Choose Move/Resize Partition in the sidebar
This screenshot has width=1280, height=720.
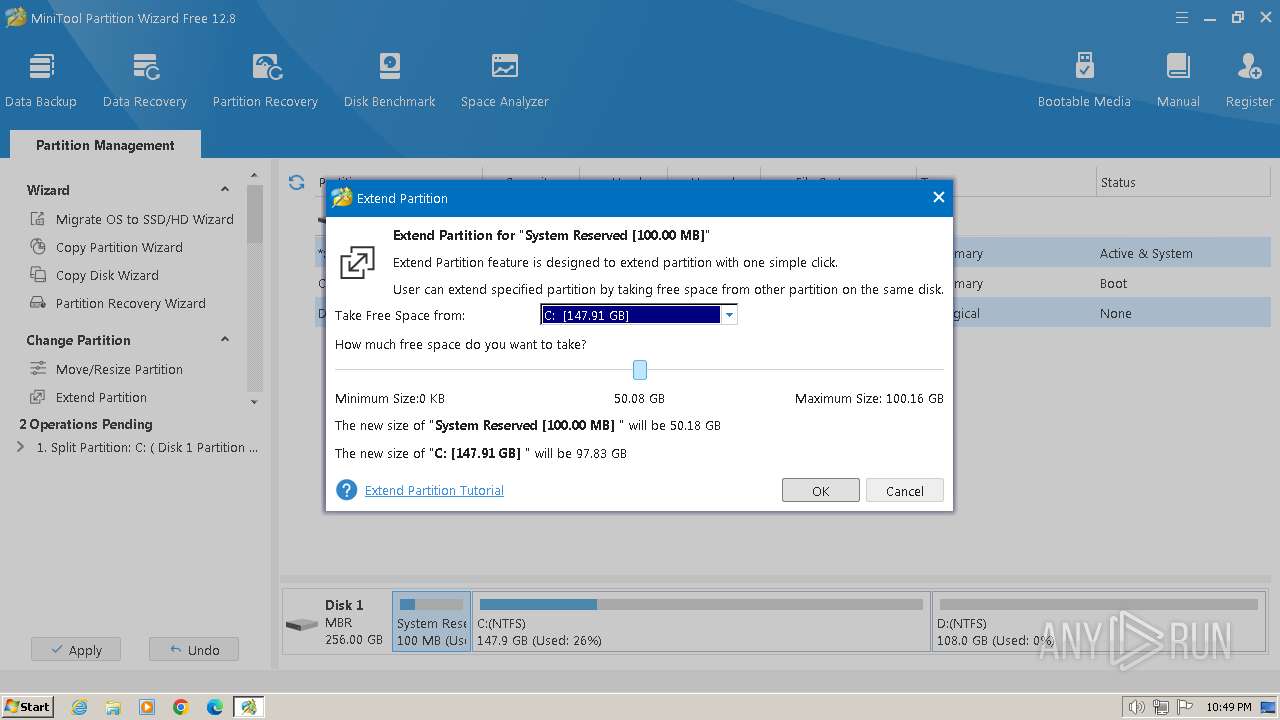107,369
